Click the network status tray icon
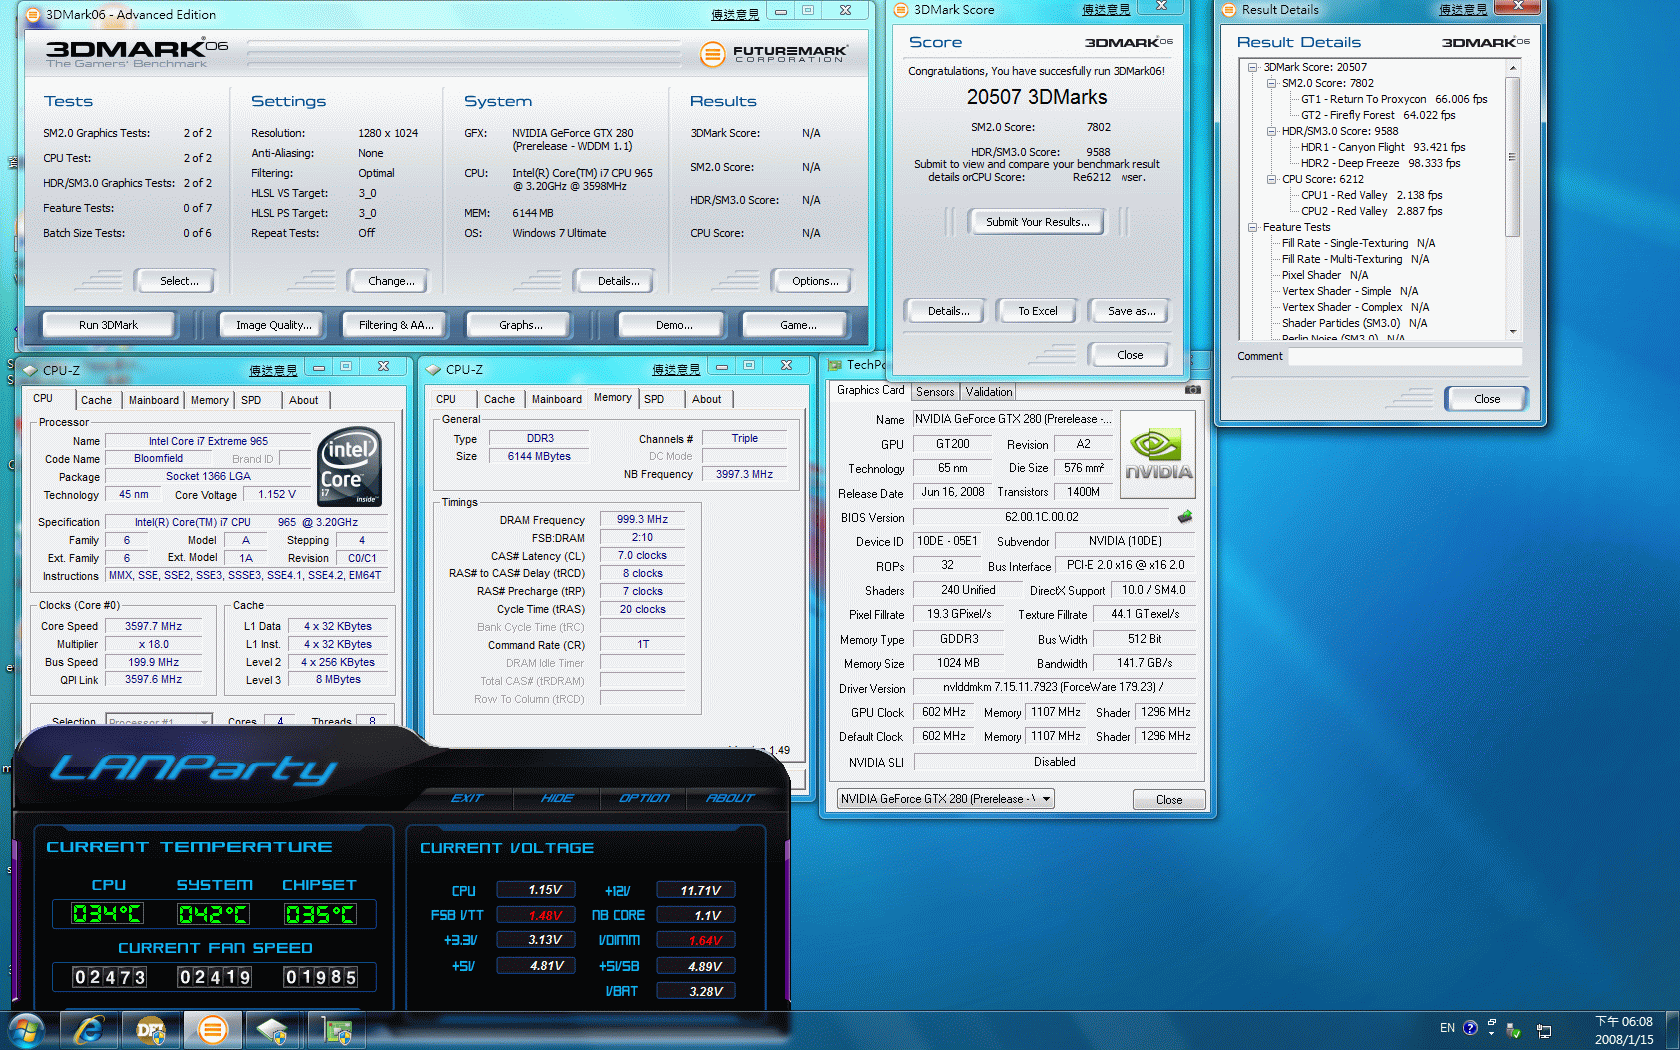 click(x=1544, y=1030)
